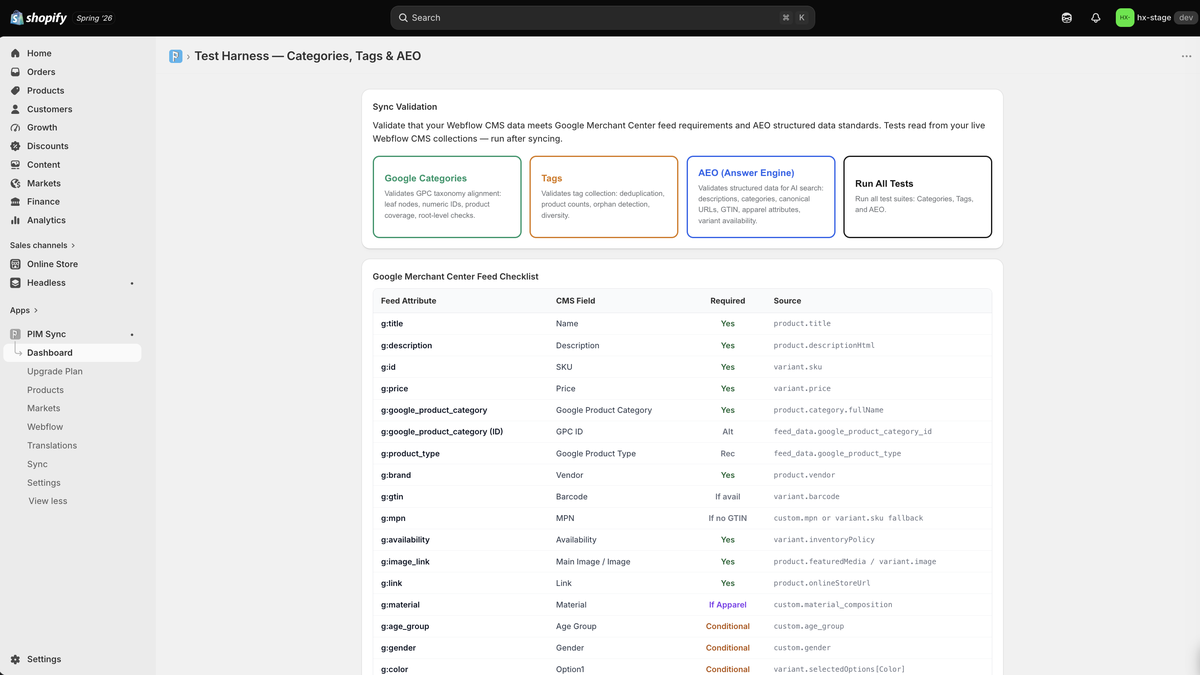The width and height of the screenshot is (1200, 675).
Task: Run the Google Categories test suite
Action: (447, 197)
